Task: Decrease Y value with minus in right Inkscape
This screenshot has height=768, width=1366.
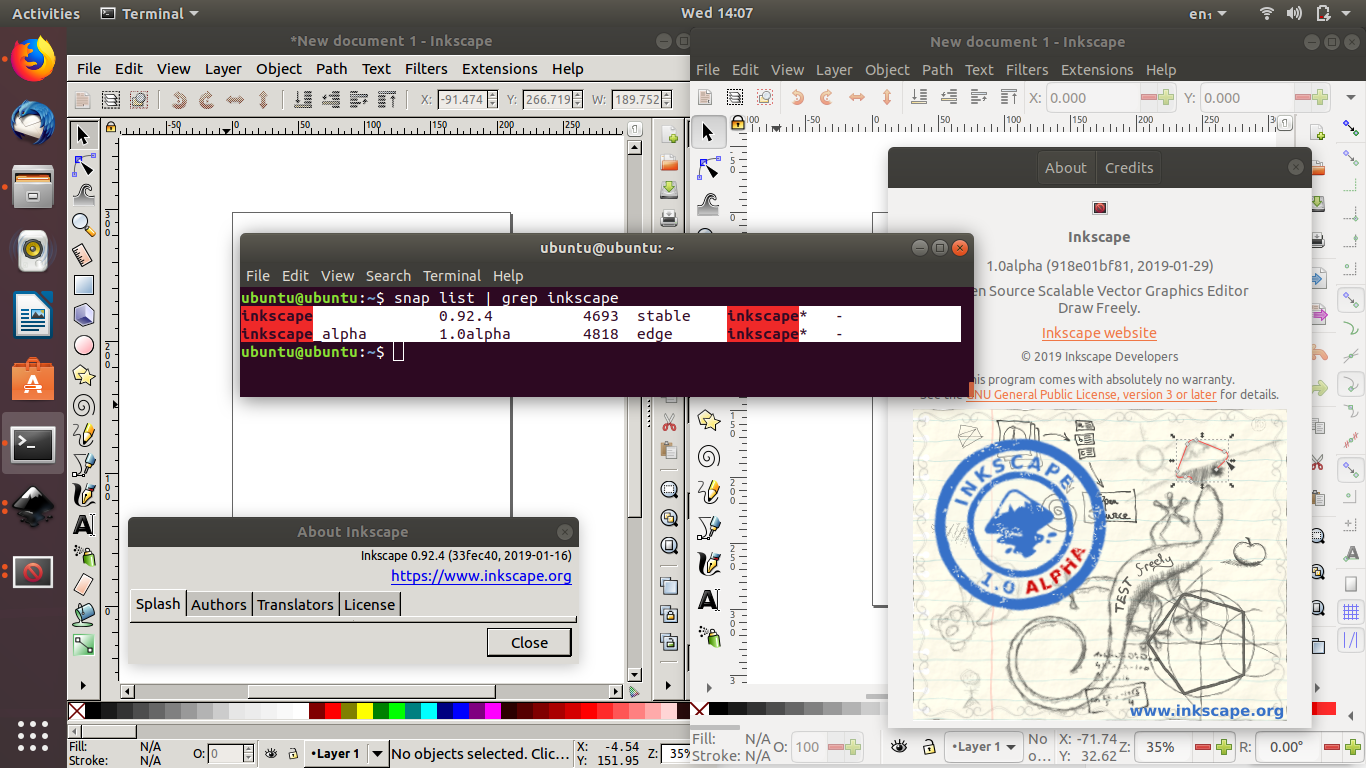Action: pyautogui.click(x=1303, y=98)
